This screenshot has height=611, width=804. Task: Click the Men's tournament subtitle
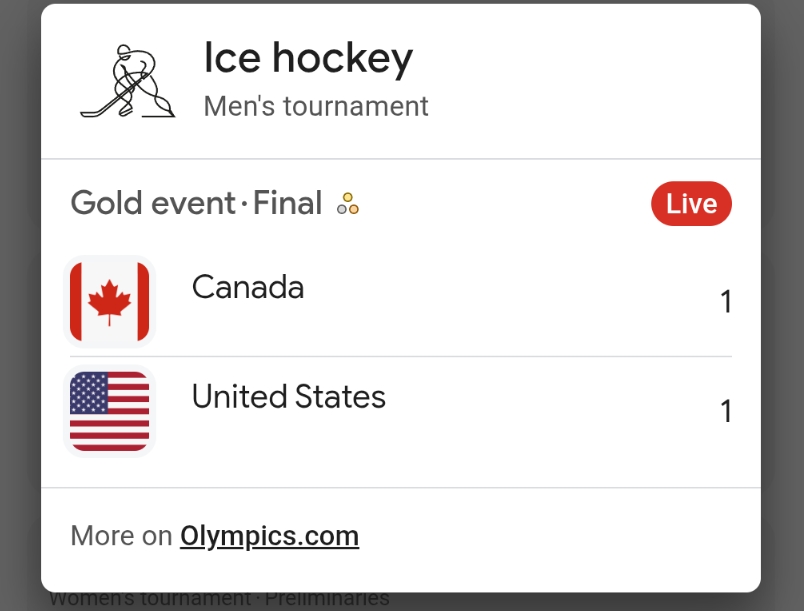(316, 106)
